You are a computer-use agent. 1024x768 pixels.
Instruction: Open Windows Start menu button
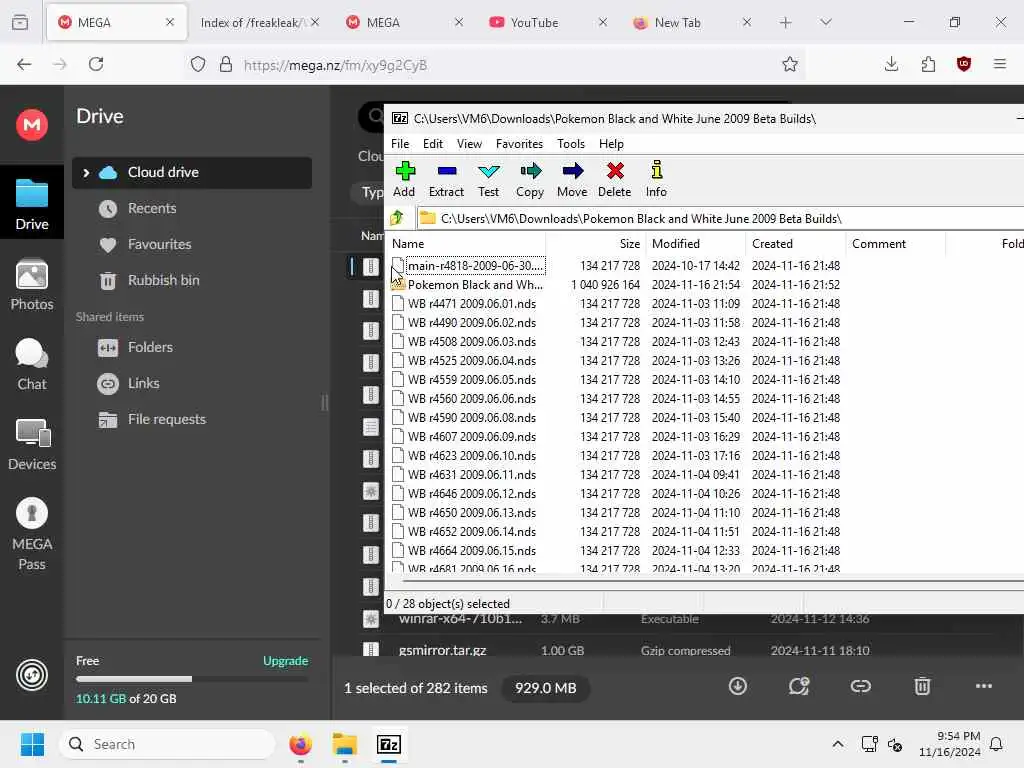32,744
